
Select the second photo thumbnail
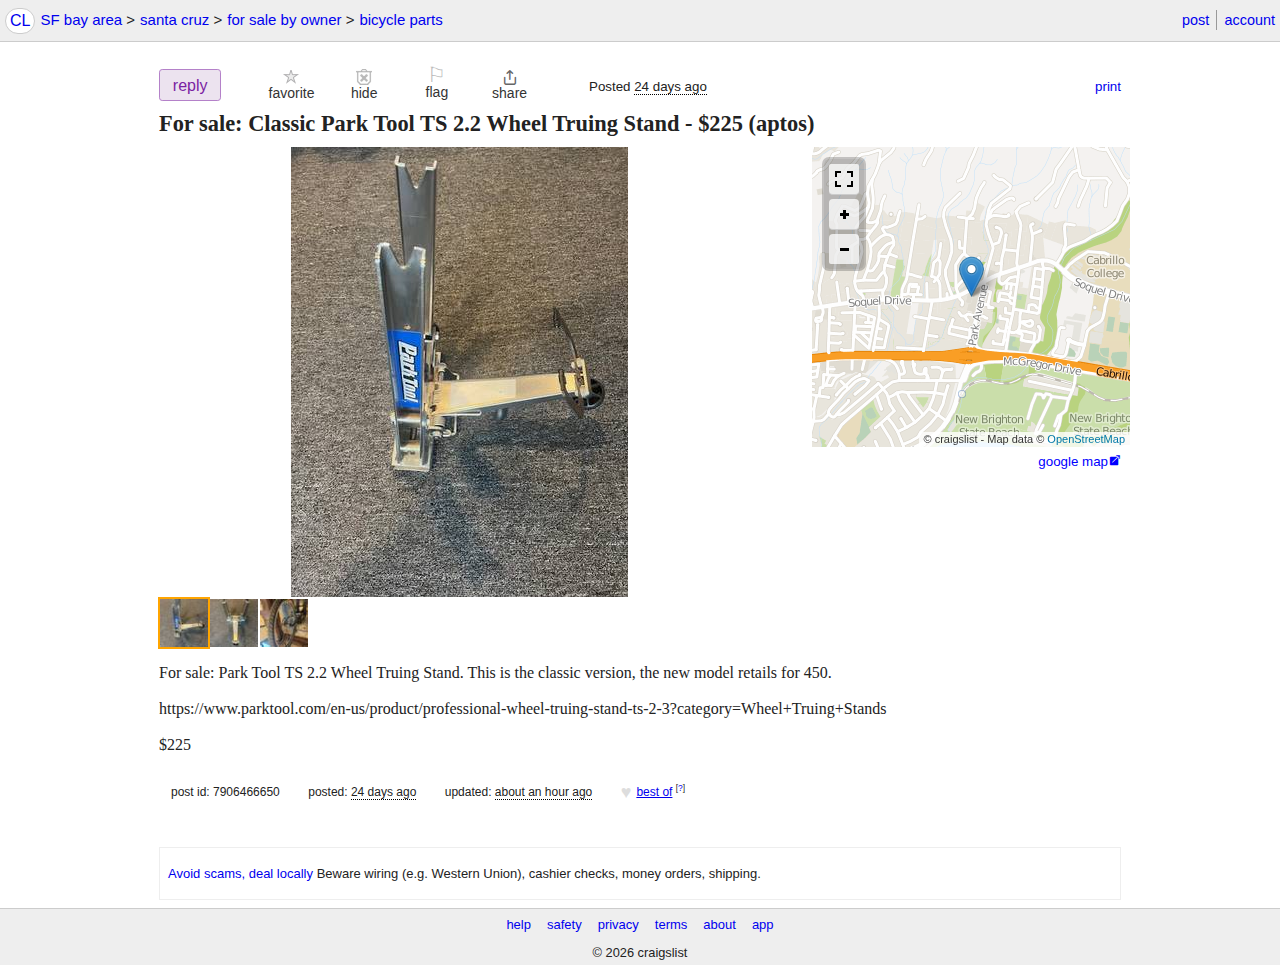[x=234, y=623]
